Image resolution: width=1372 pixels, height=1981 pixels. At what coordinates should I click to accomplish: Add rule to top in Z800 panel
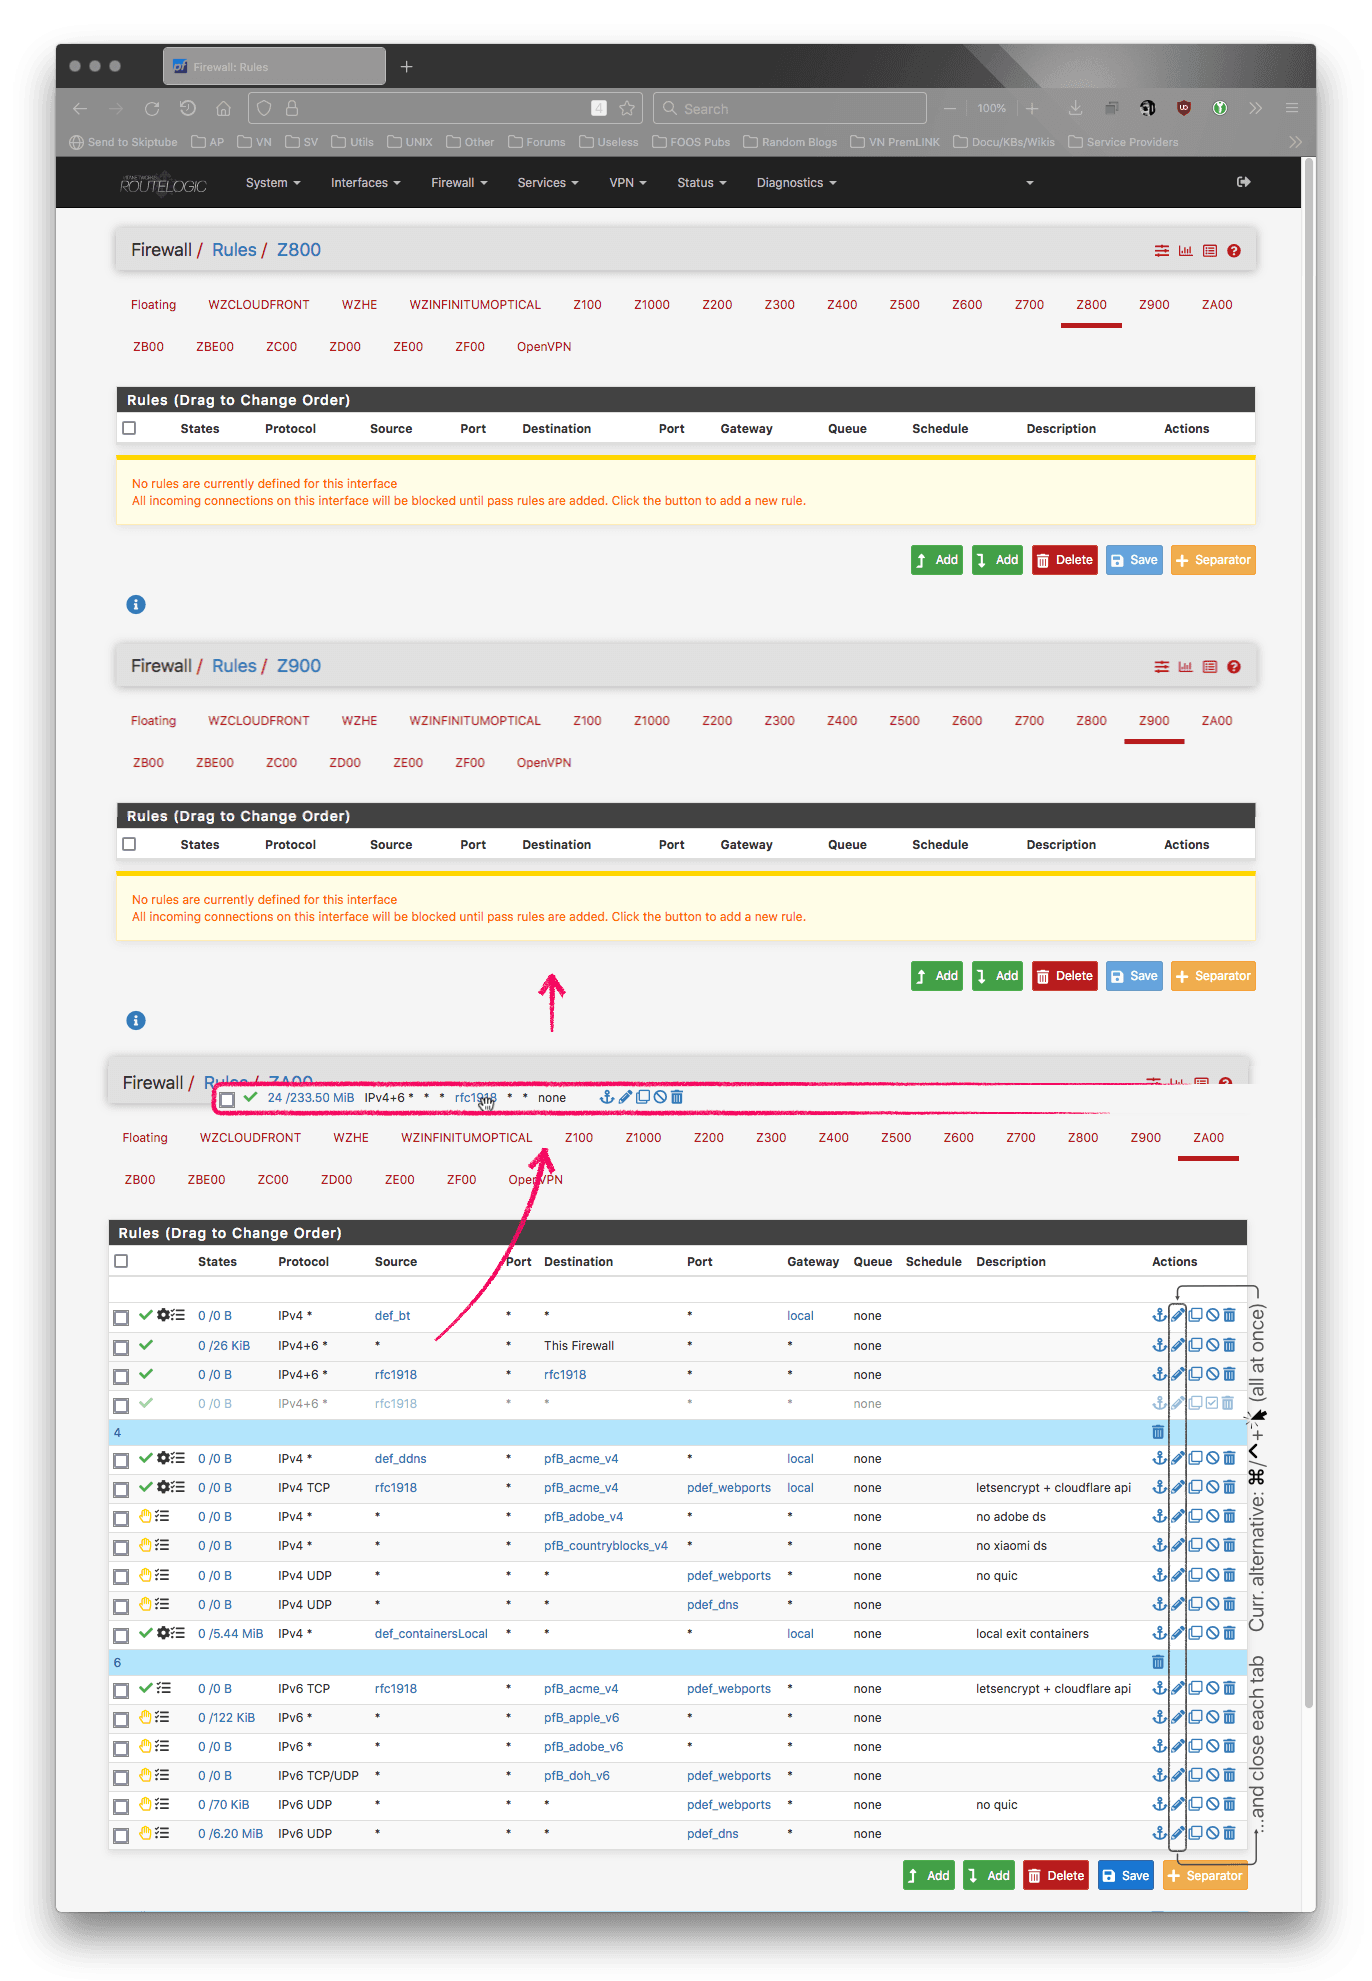click(x=937, y=560)
